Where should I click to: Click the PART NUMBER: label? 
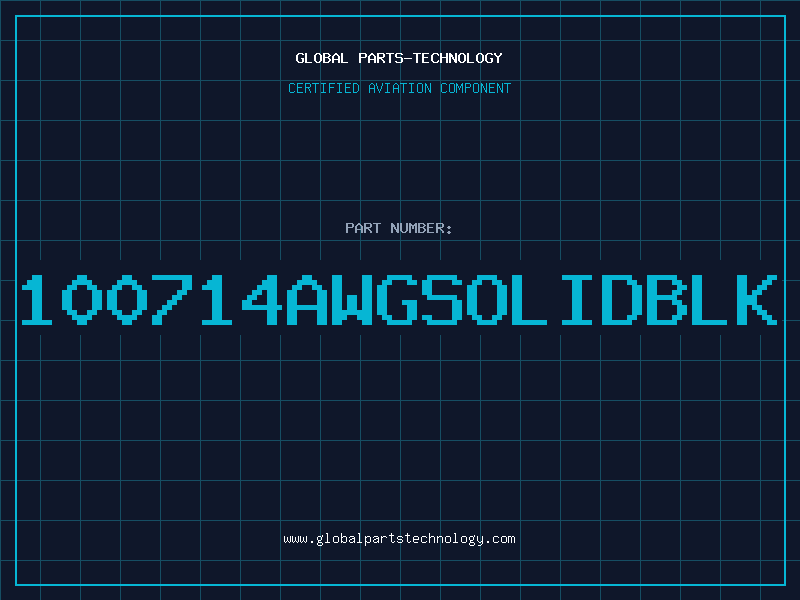(399, 228)
